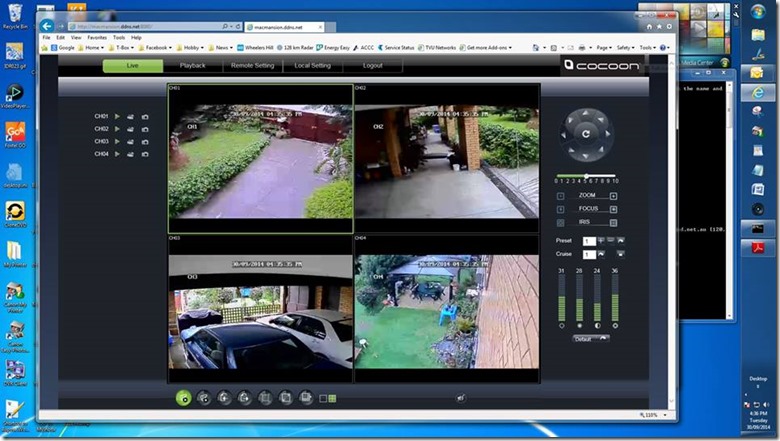Click the focus minus button
The image size is (780, 441).
click(x=561, y=209)
